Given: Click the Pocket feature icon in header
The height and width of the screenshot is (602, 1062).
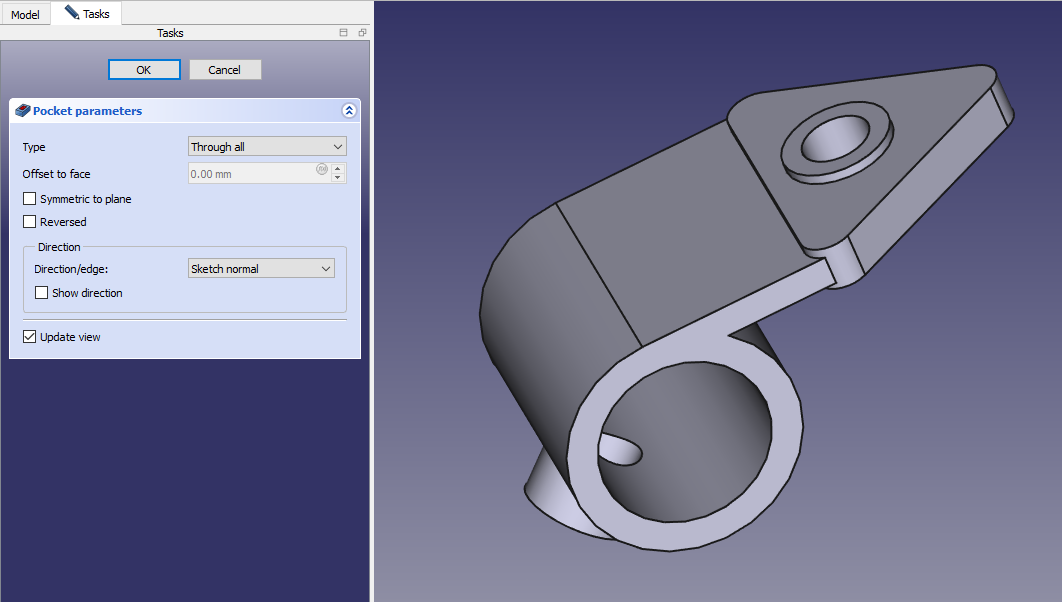Looking at the screenshot, I should 23,110.
